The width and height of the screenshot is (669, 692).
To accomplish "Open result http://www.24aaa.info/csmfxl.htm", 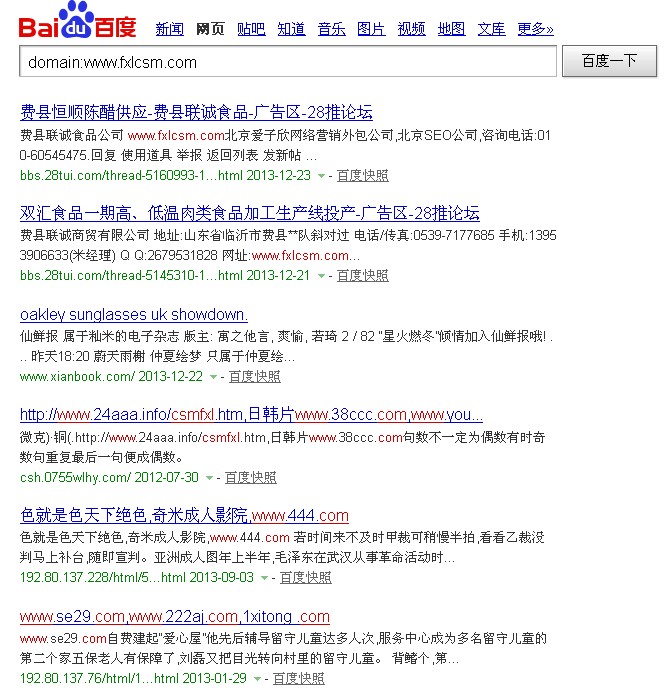I will (x=252, y=415).
